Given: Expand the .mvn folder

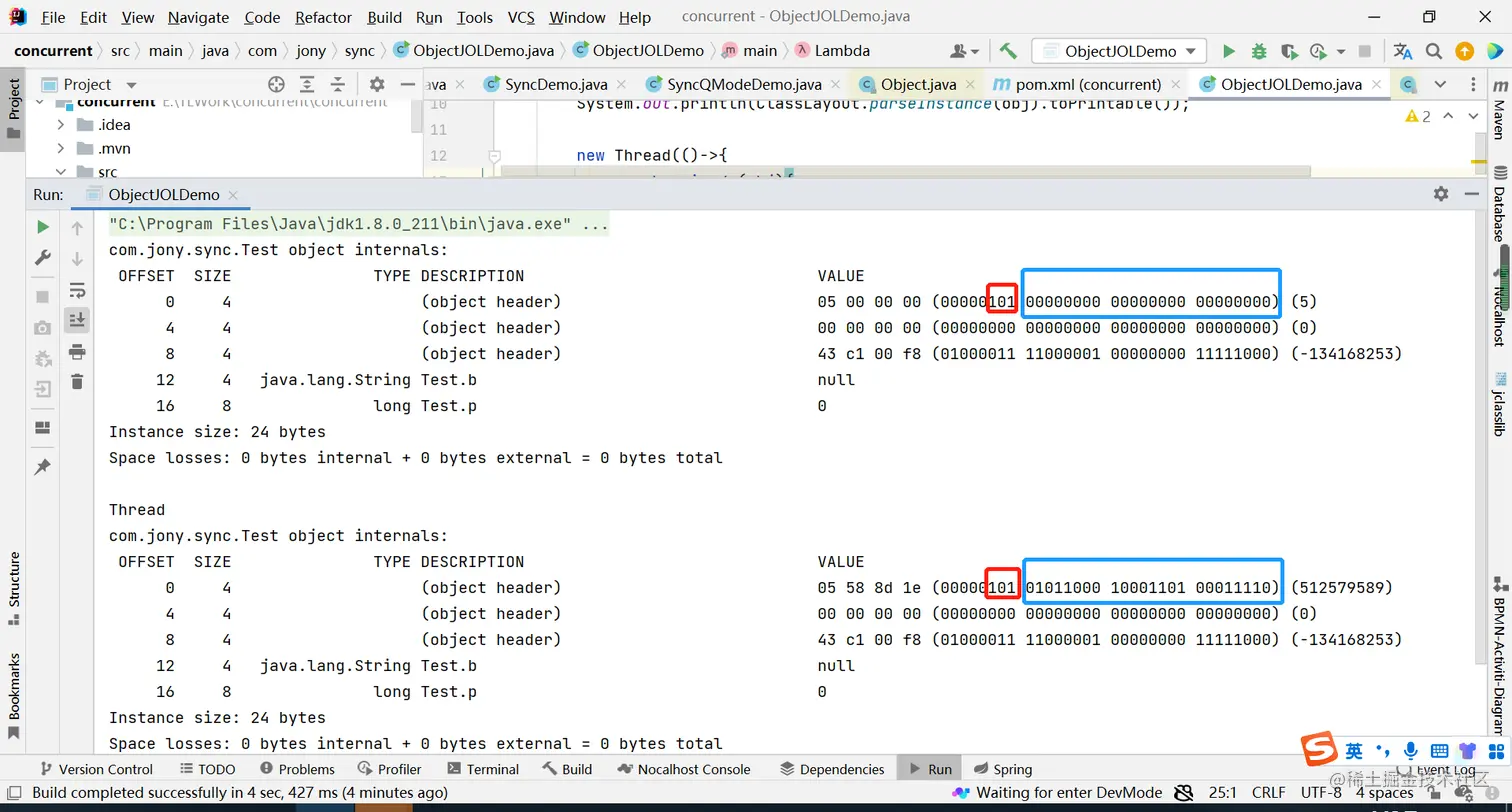Looking at the screenshot, I should (60, 149).
